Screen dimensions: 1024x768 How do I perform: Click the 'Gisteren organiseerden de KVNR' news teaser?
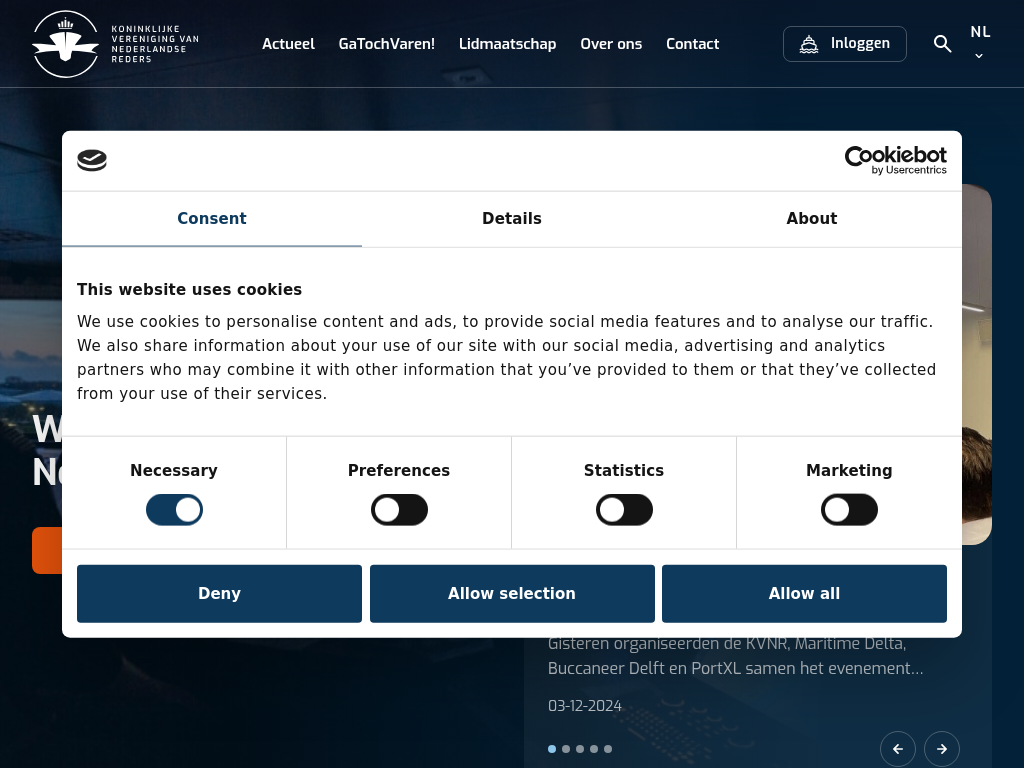[735, 656]
